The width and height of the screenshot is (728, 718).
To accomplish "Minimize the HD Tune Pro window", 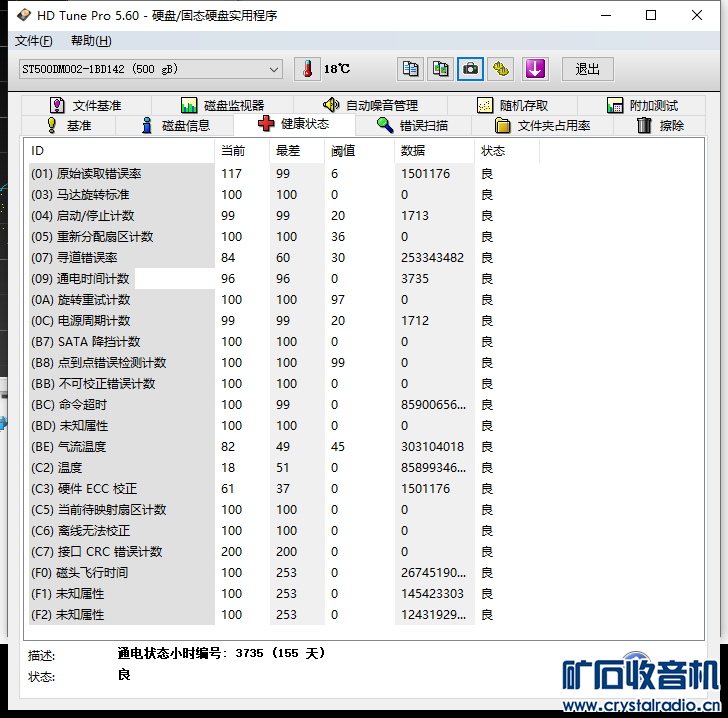I will pyautogui.click(x=606, y=15).
